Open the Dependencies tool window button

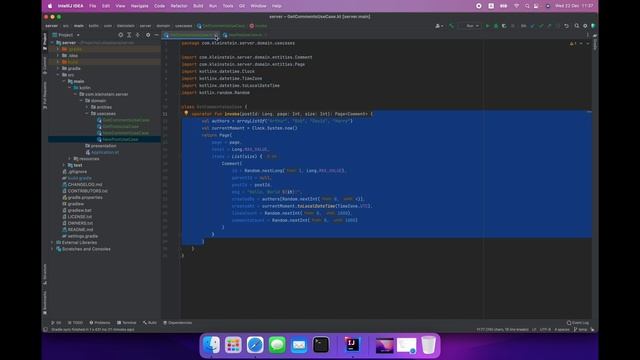pyautogui.click(x=178, y=322)
